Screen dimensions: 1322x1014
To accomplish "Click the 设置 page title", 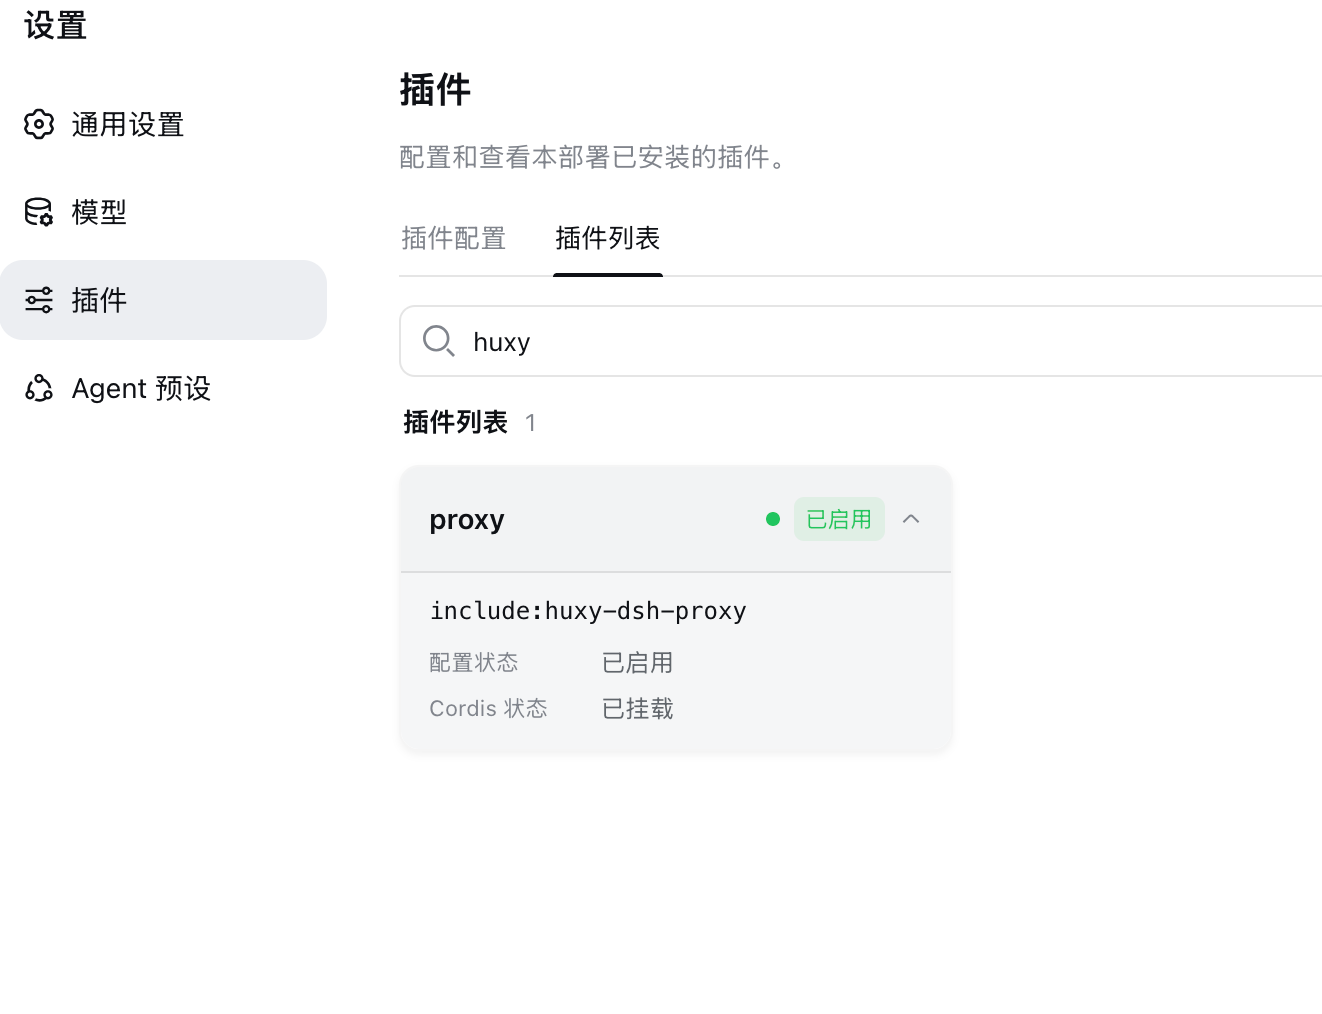I will tap(56, 25).
